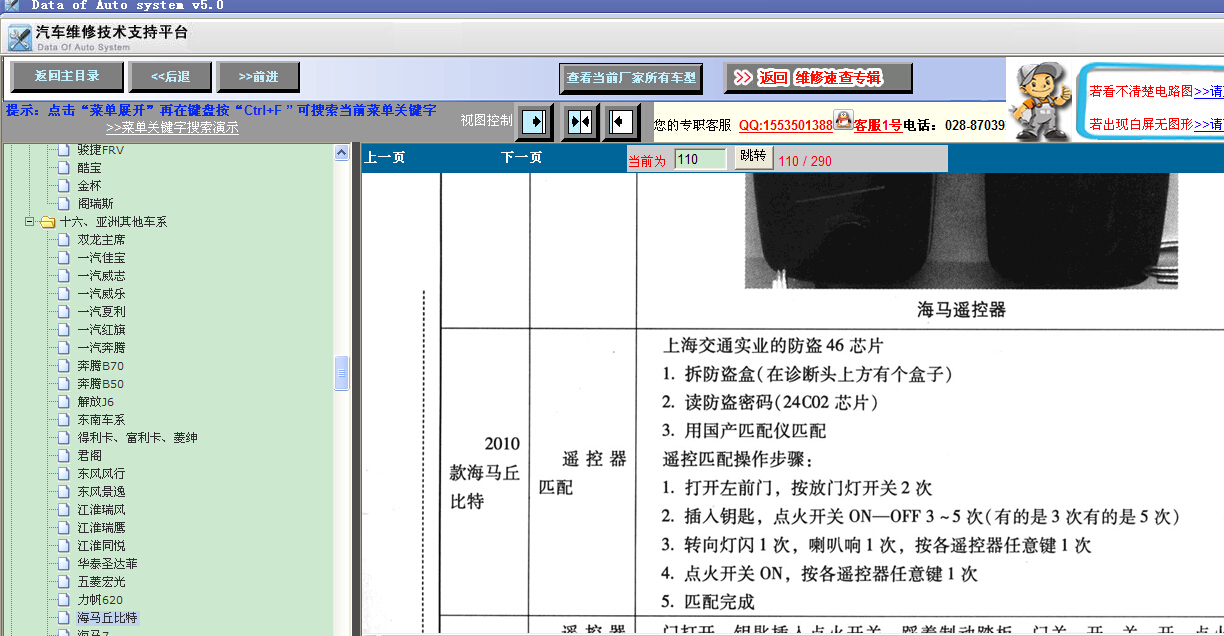Viewport: 1224px width, 636px height.
Task: Open the 一汽奔腾 tree item
Action: coord(101,348)
